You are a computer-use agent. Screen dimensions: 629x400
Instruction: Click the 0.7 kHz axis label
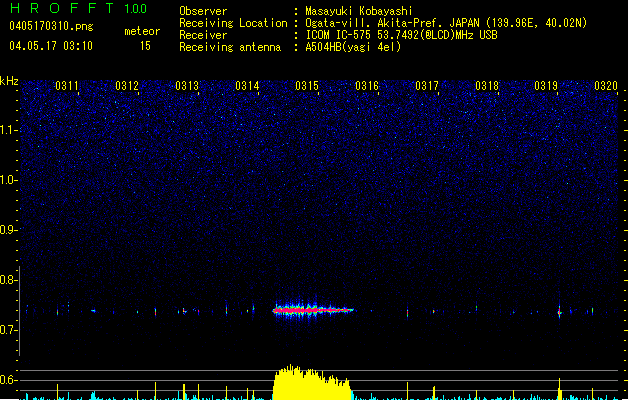click(x=8, y=330)
